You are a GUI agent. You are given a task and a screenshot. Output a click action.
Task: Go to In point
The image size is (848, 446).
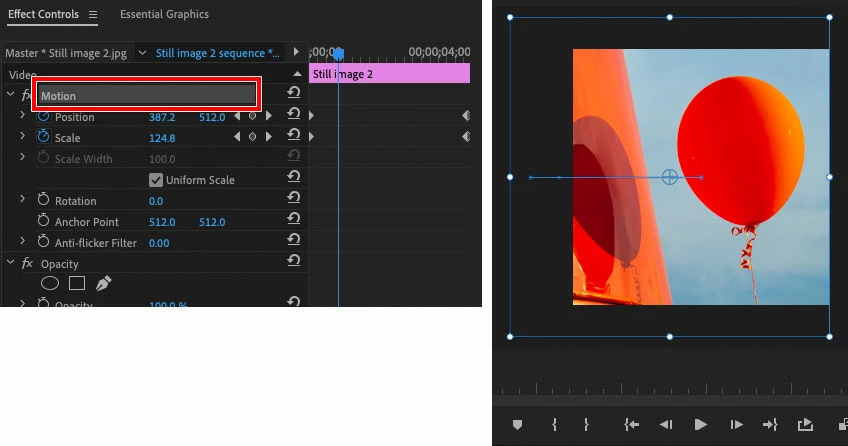[x=632, y=425]
